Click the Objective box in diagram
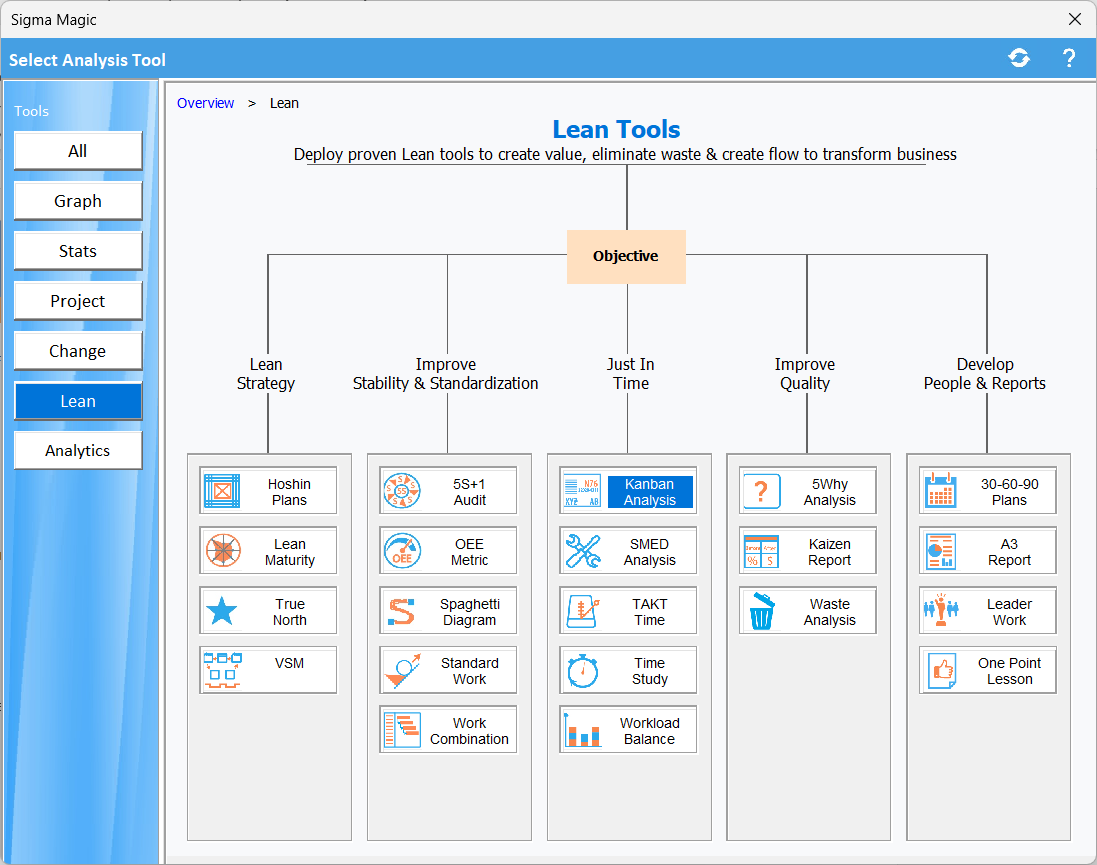This screenshot has width=1097, height=865. [x=626, y=256]
